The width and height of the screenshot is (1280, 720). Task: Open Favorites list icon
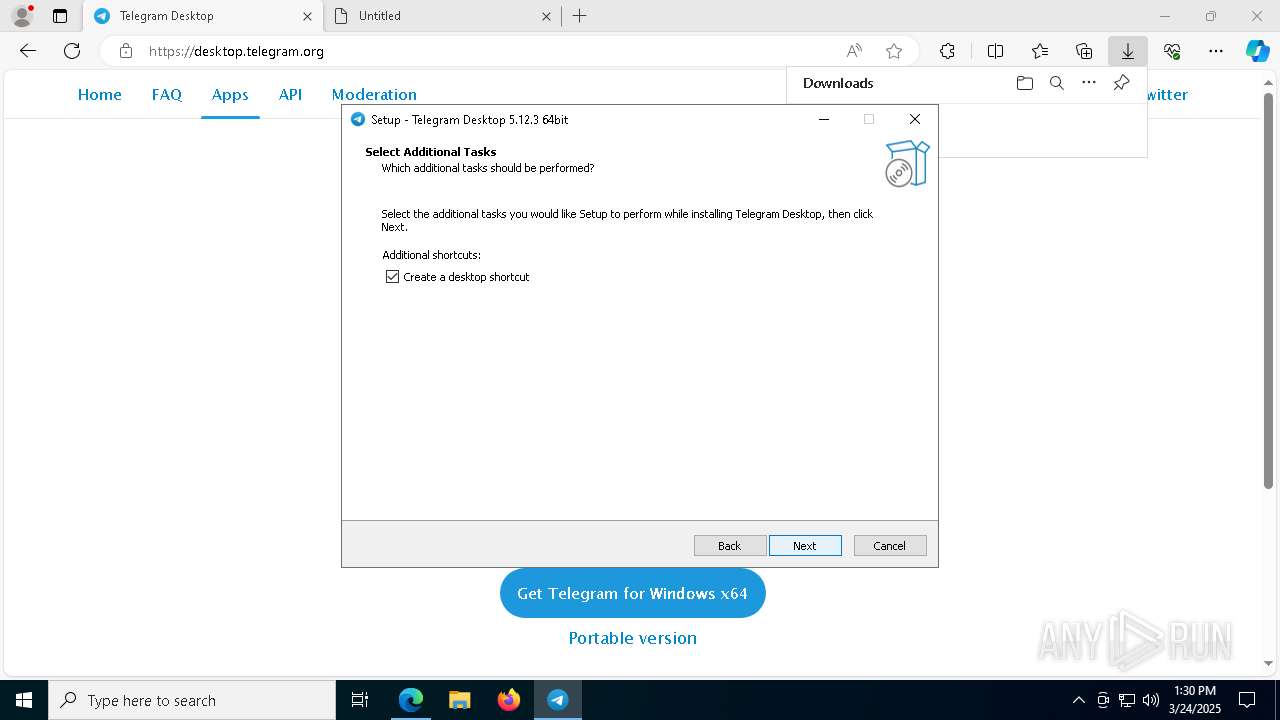coord(1040,51)
